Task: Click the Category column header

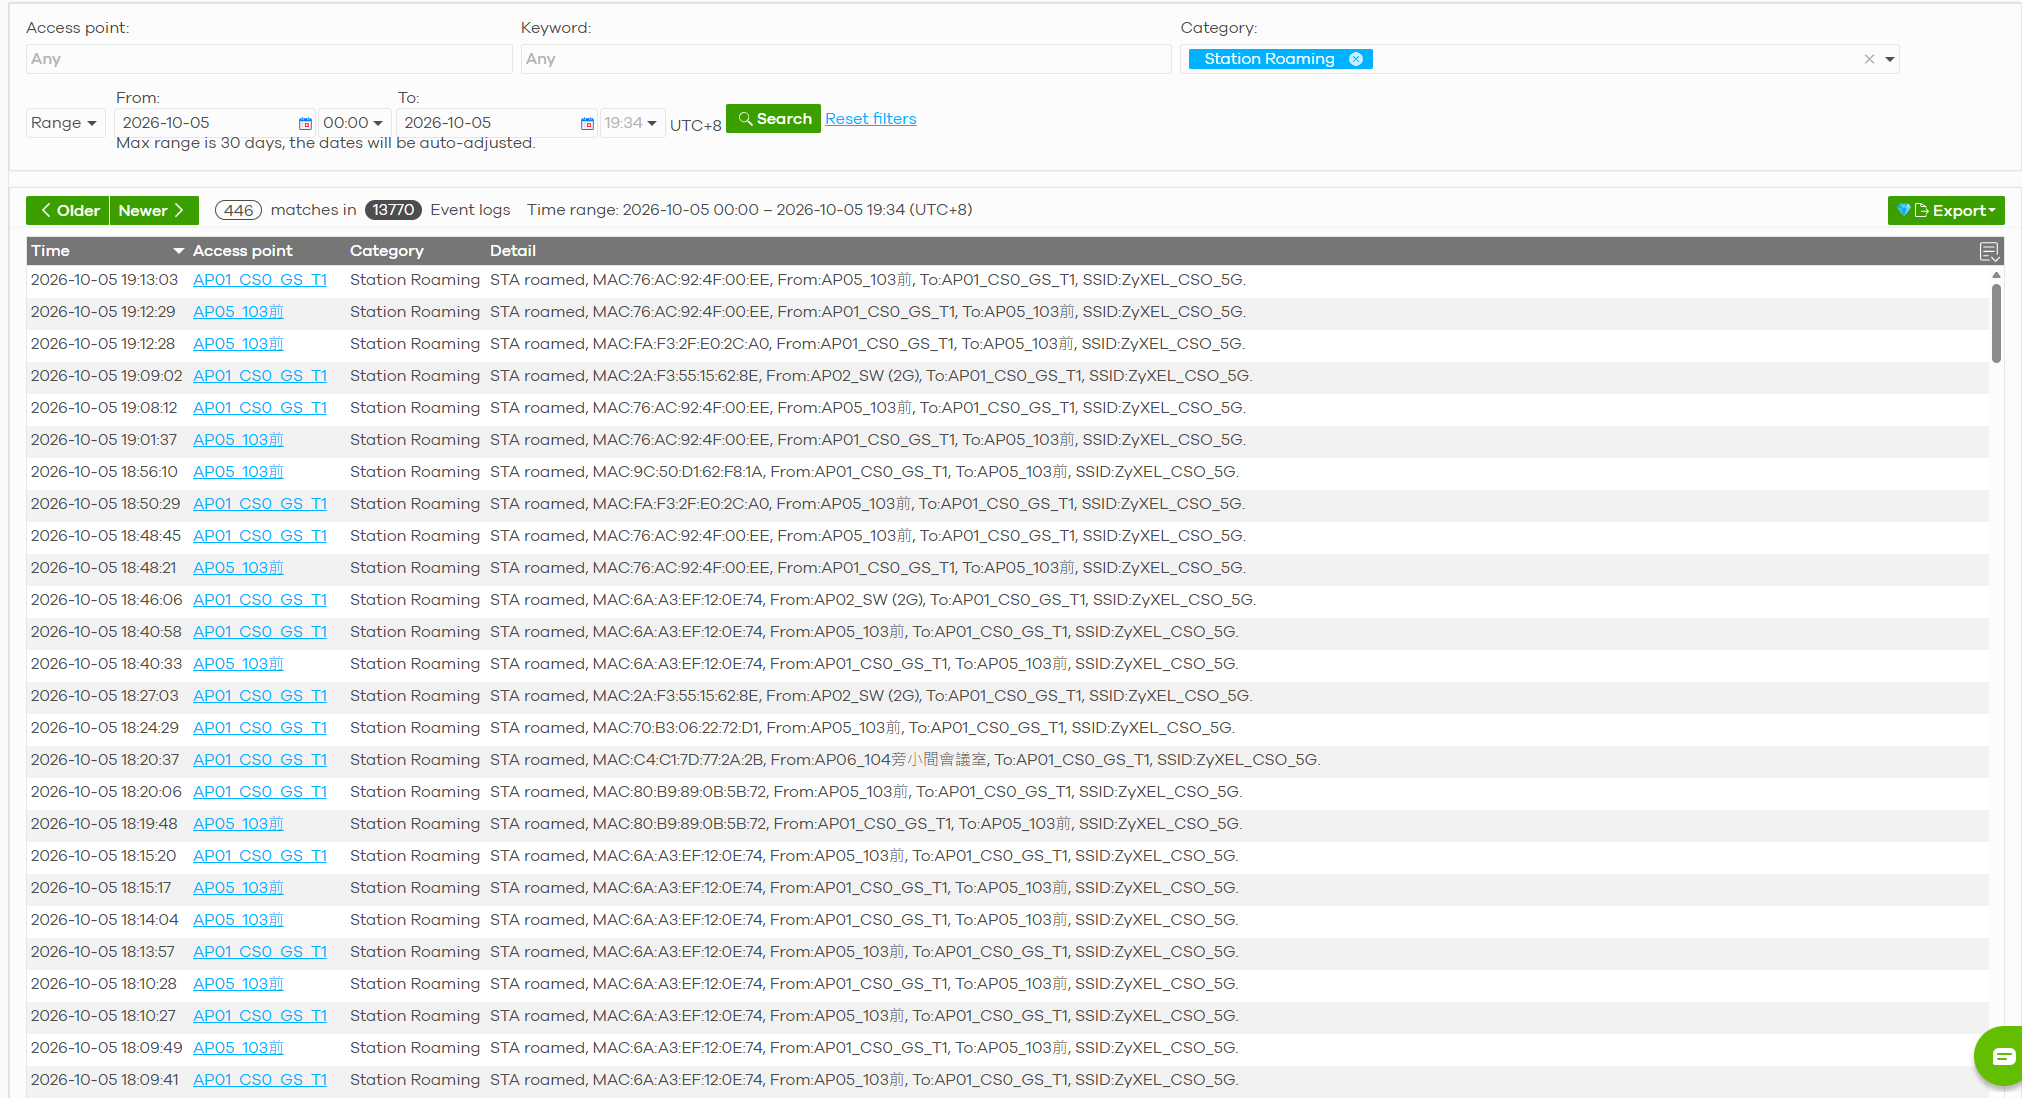Action: 387,251
